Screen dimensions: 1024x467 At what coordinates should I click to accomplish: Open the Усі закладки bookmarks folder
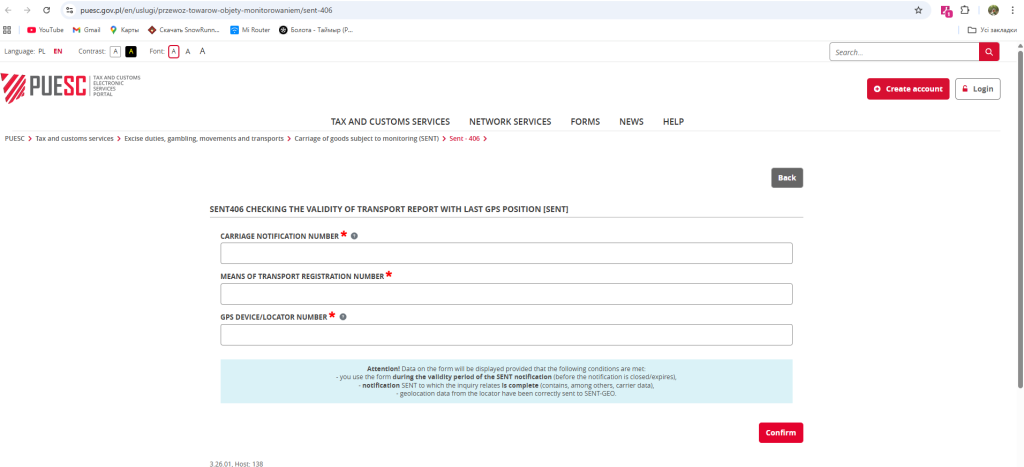(992, 29)
